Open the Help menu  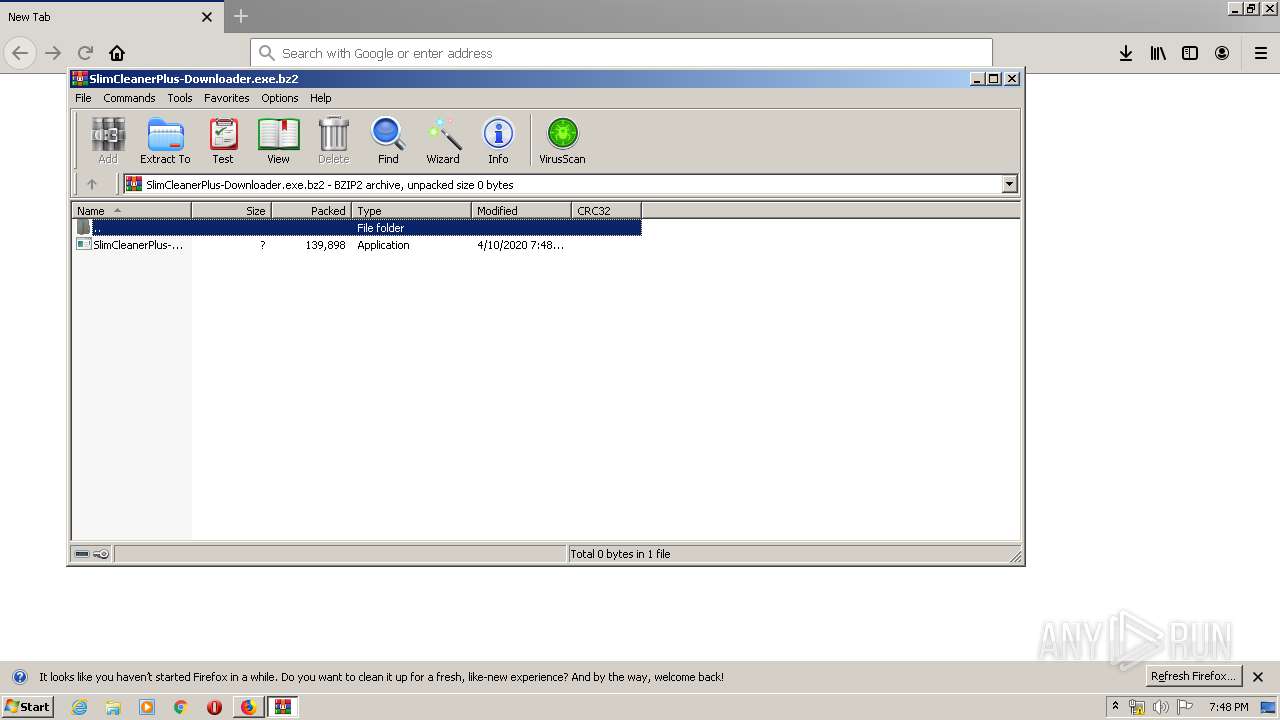(x=320, y=98)
